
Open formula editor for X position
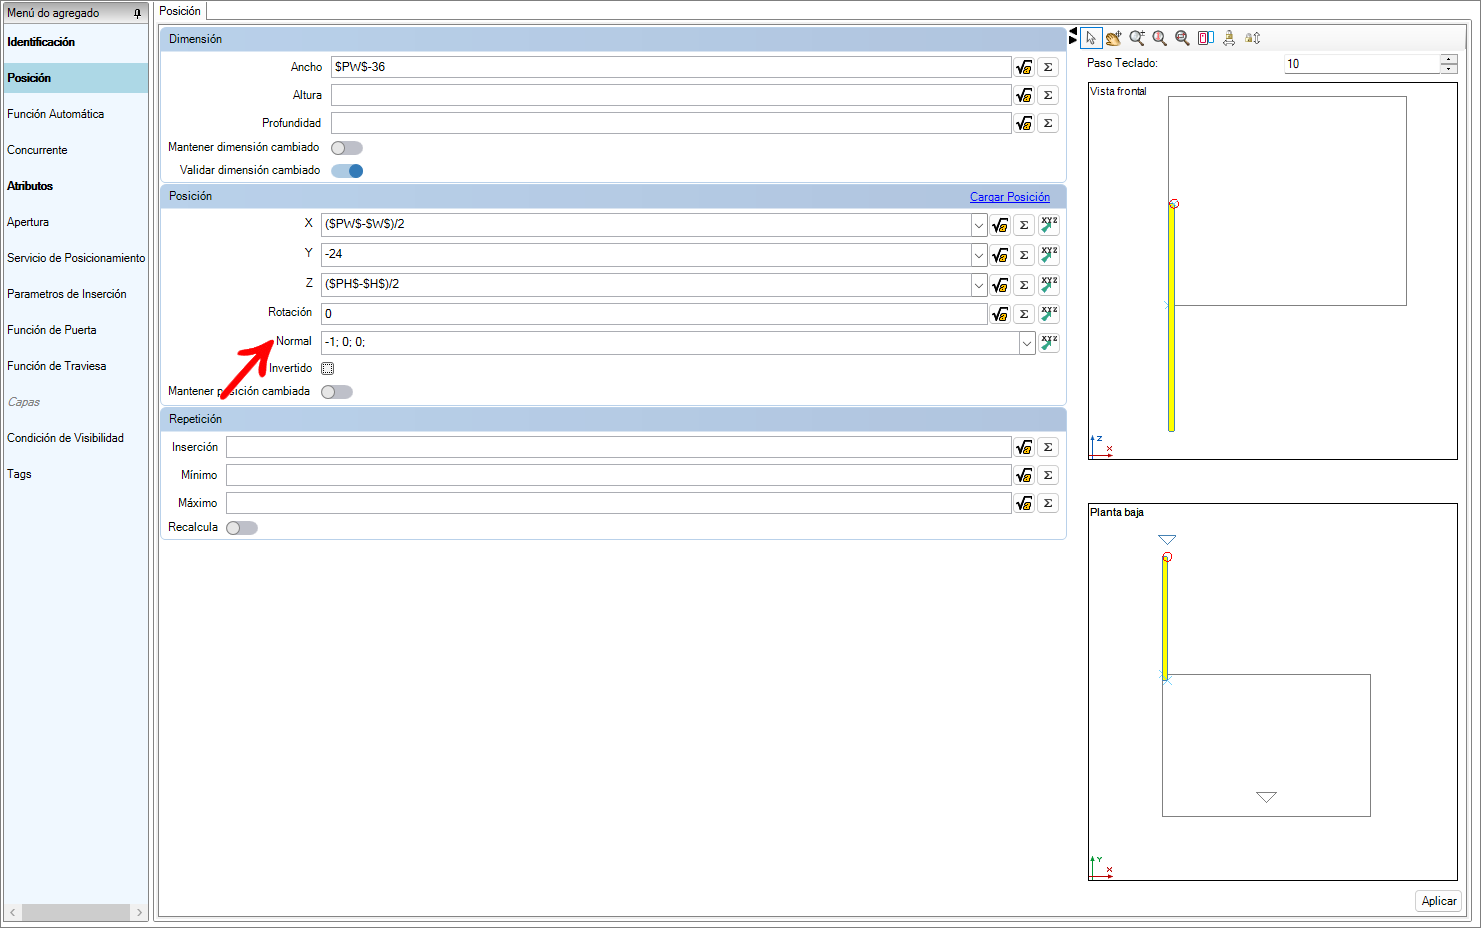pos(1000,225)
